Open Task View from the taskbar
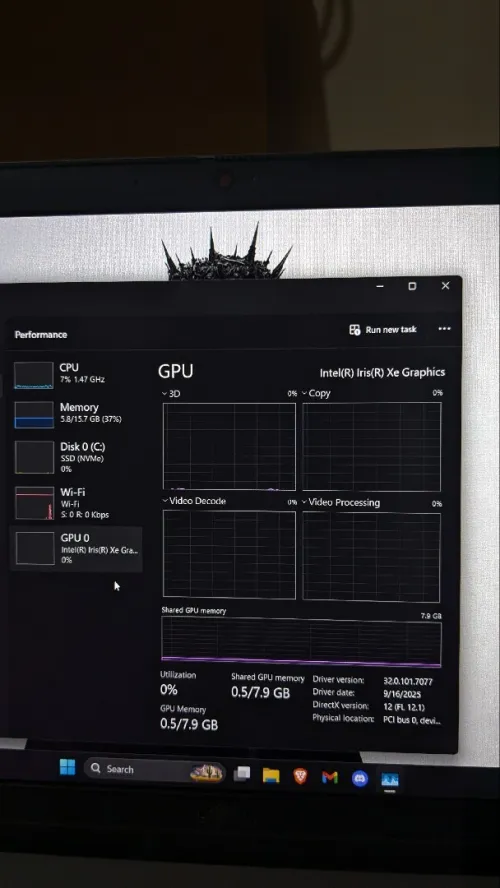Viewport: 500px width, 888px height. [242, 773]
